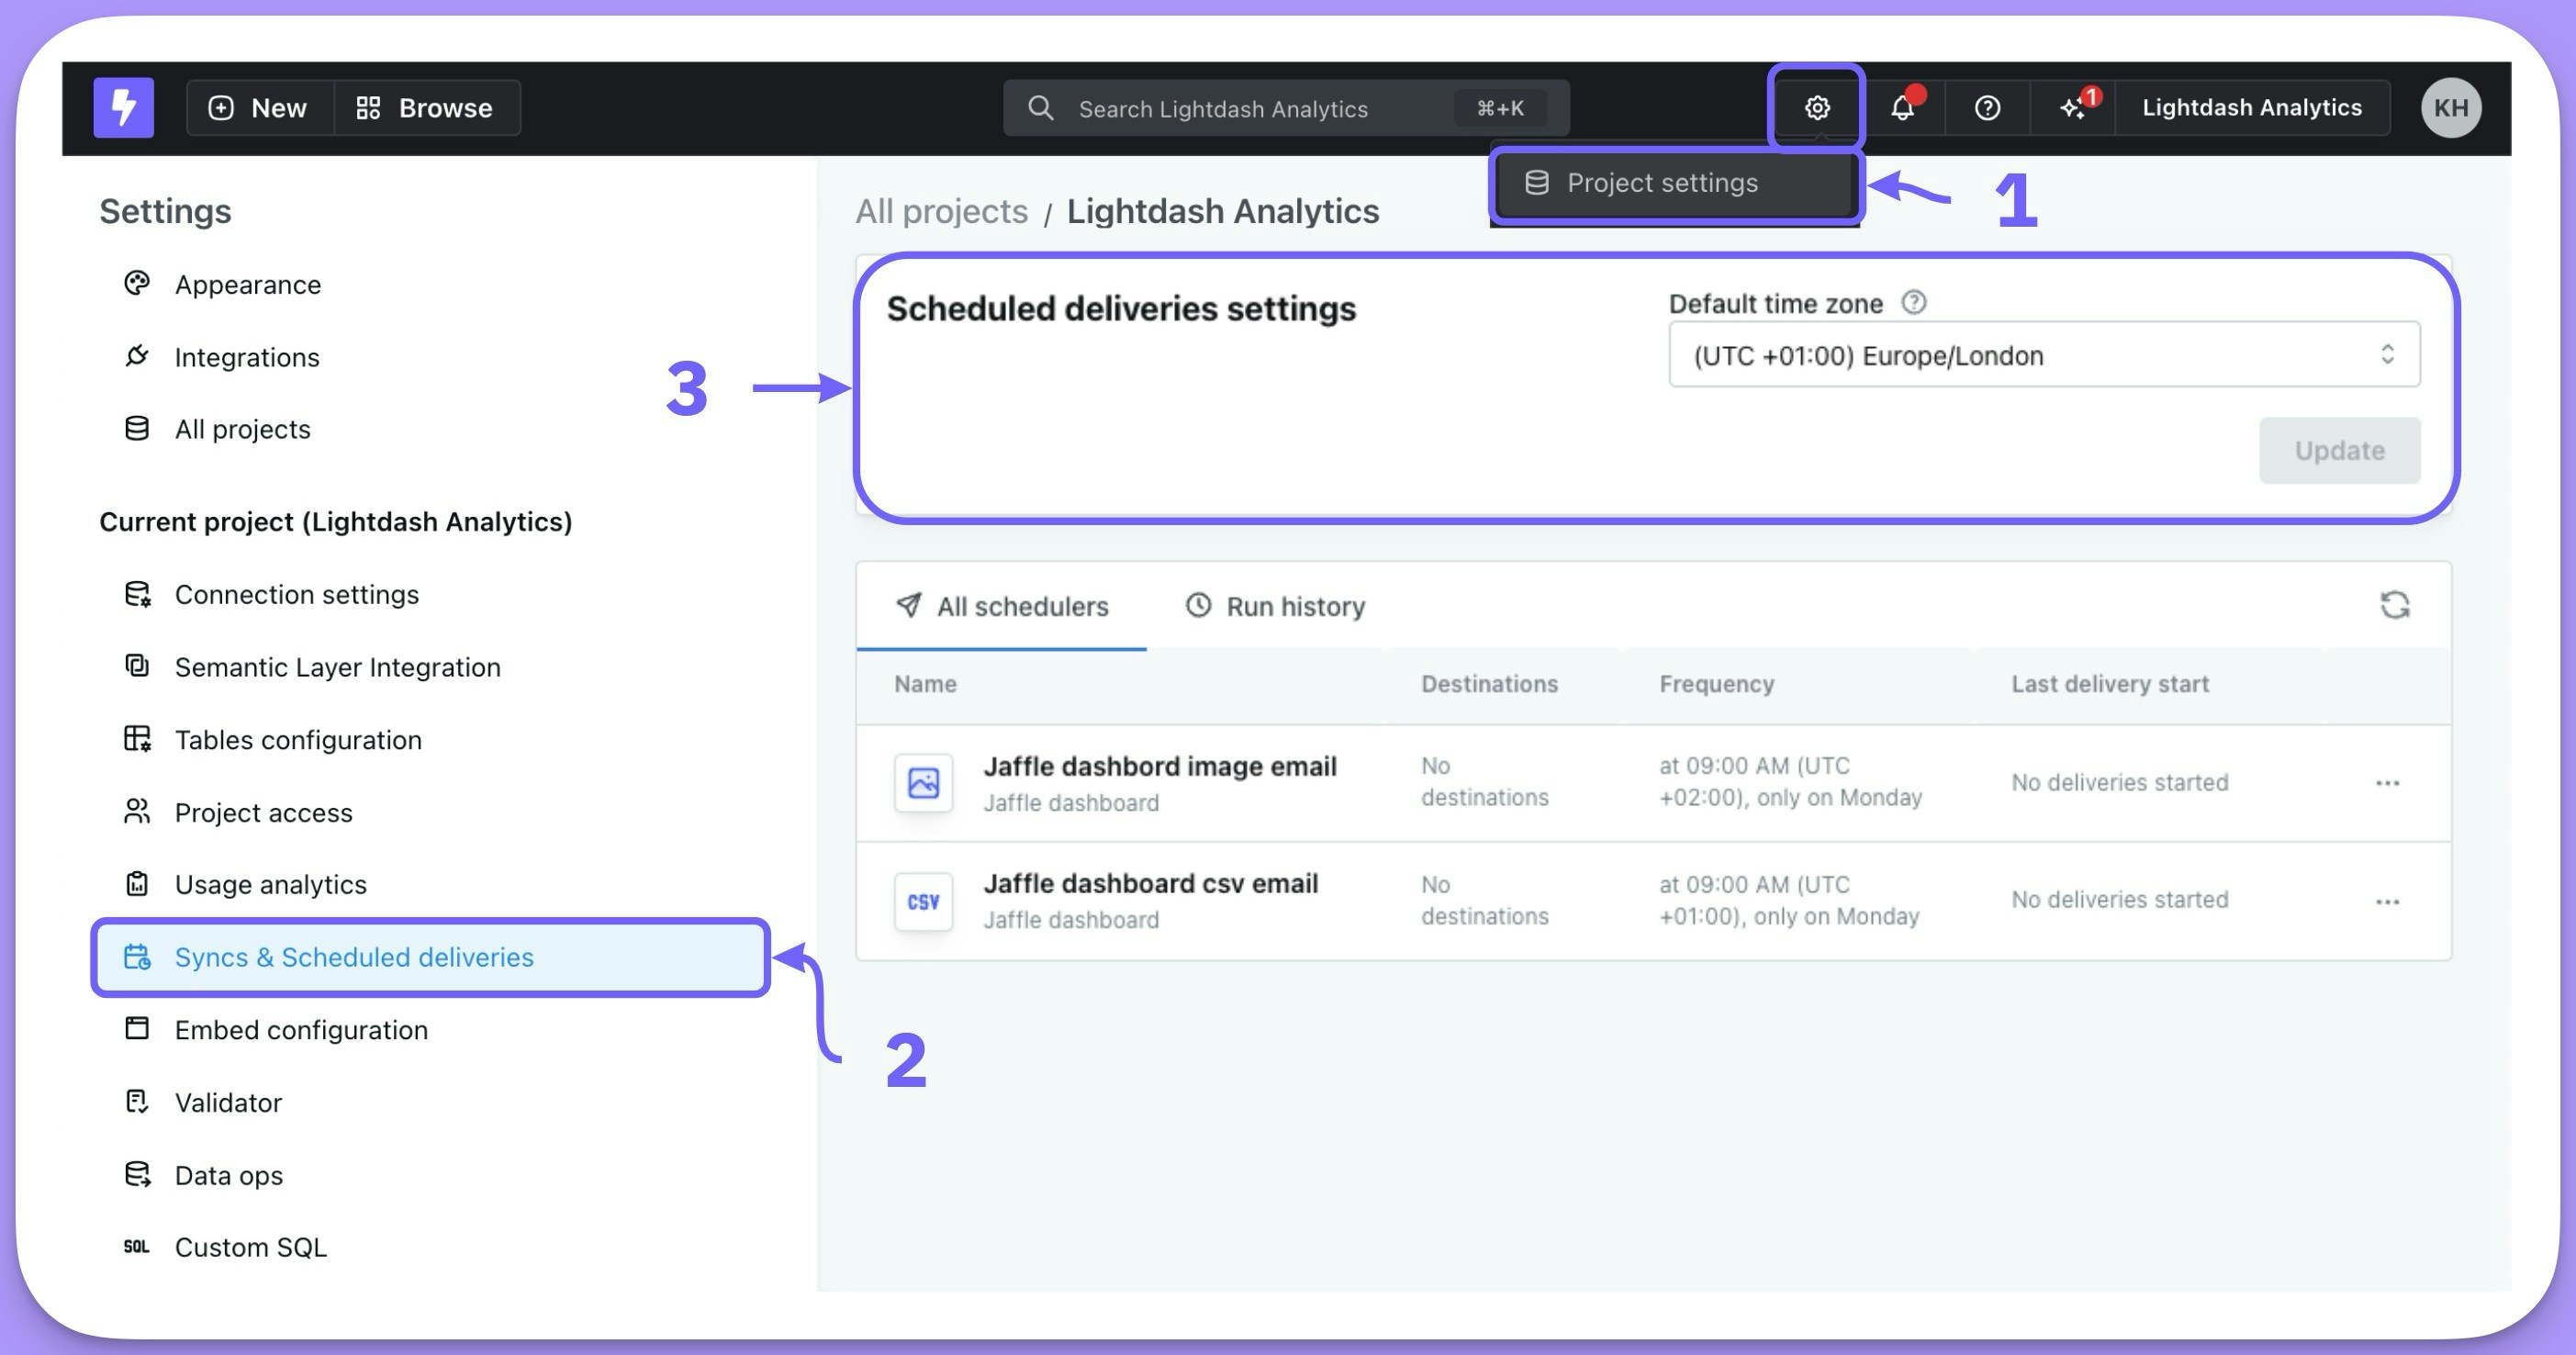Select Project settings from the dropdown menu
The image size is (2576, 1355).
point(1661,183)
